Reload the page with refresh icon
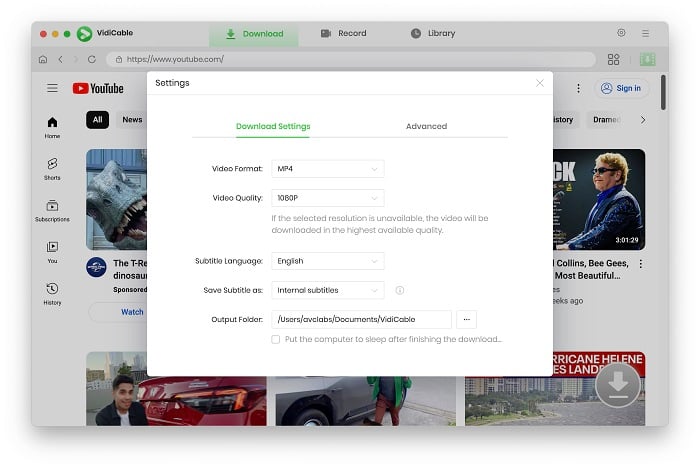The height and width of the screenshot is (468, 700). click(92, 59)
